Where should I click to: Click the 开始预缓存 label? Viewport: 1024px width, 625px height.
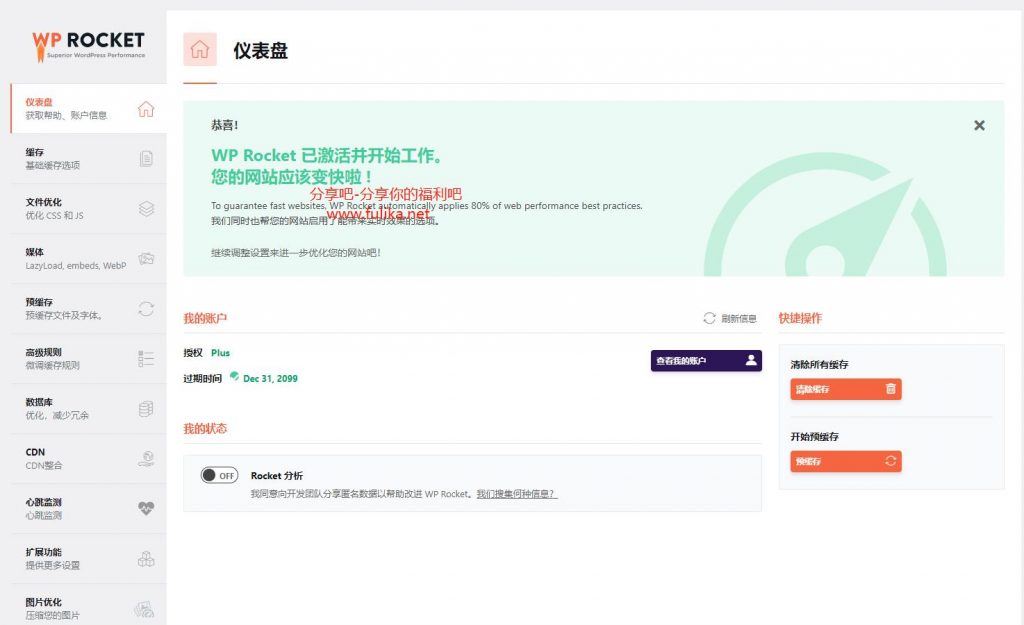[814, 436]
